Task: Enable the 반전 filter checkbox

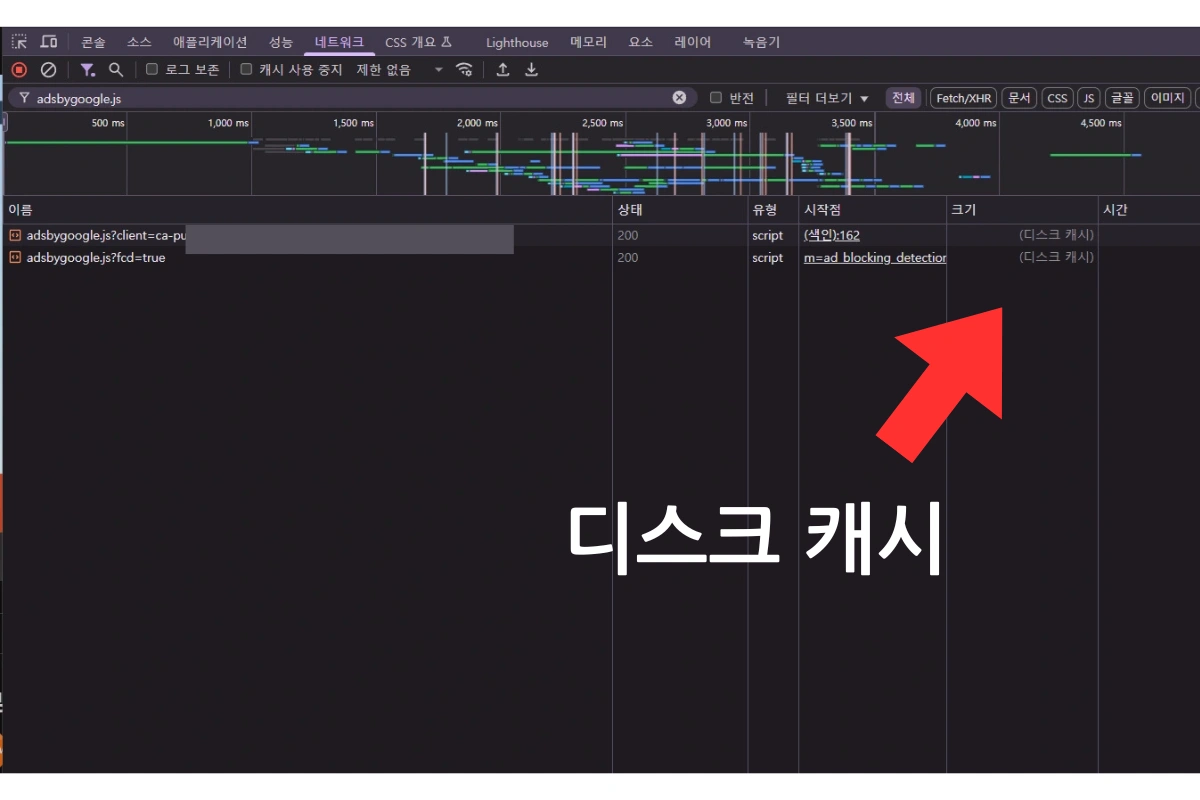Action: point(717,97)
